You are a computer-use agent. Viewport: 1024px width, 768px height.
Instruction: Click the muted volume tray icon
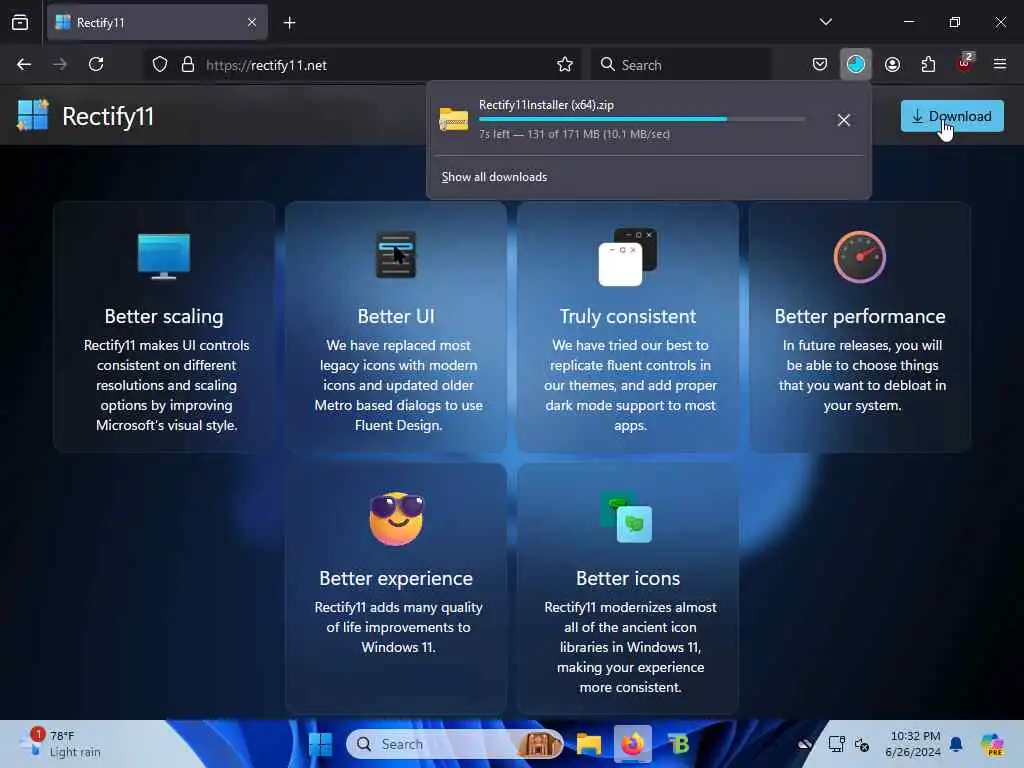tap(861, 744)
